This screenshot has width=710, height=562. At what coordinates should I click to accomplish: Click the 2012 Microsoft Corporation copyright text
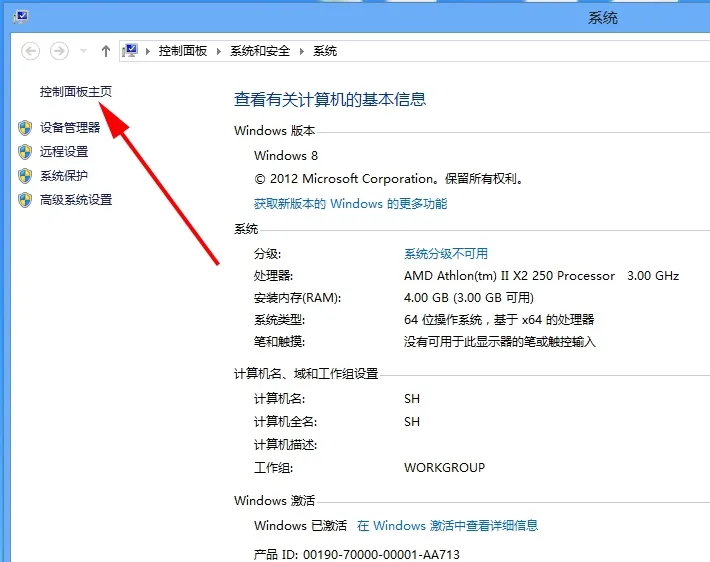pyautogui.click(x=389, y=179)
